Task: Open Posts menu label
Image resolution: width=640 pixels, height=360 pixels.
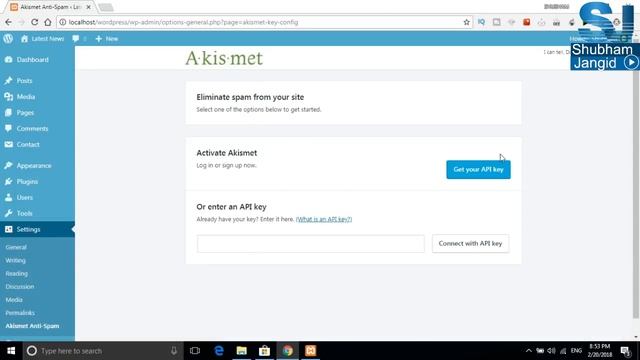Action: pos(24,81)
